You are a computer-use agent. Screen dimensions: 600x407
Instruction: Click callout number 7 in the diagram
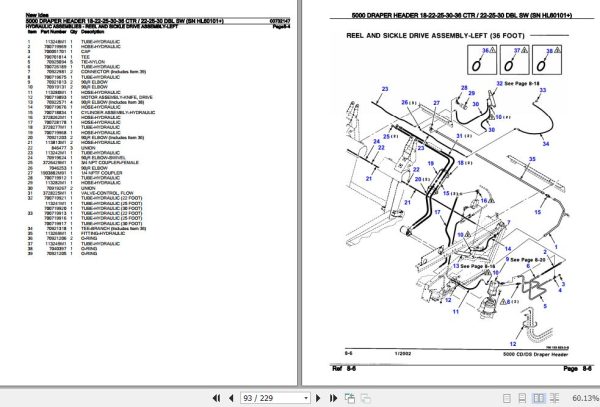[509, 222]
